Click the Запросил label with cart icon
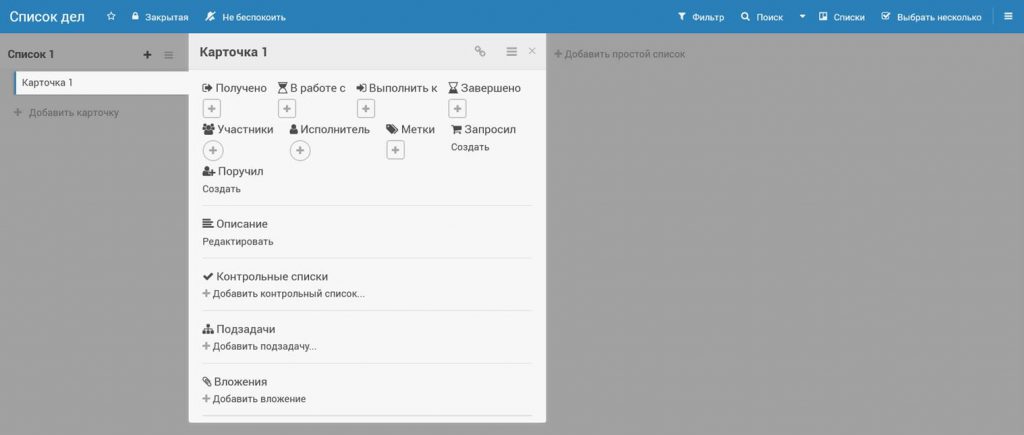1024x435 pixels. (x=483, y=129)
